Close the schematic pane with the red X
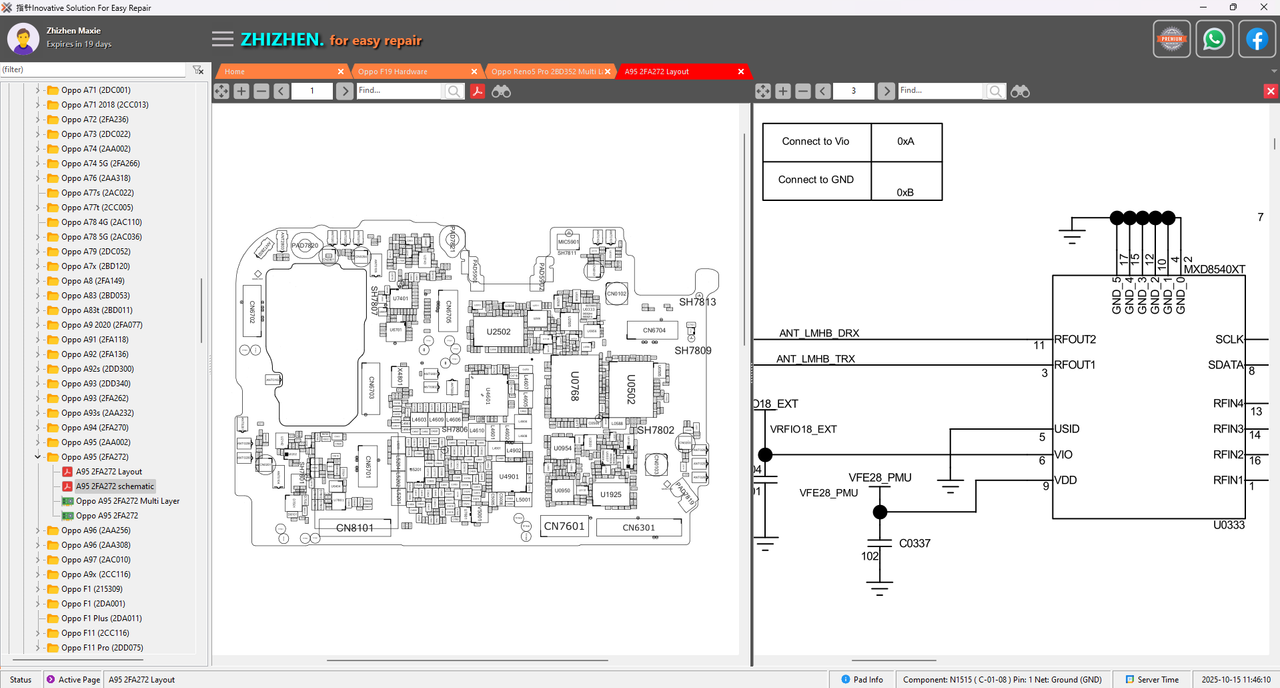Screen dimensions: 1280x688 pyautogui.click(x=1271, y=91)
